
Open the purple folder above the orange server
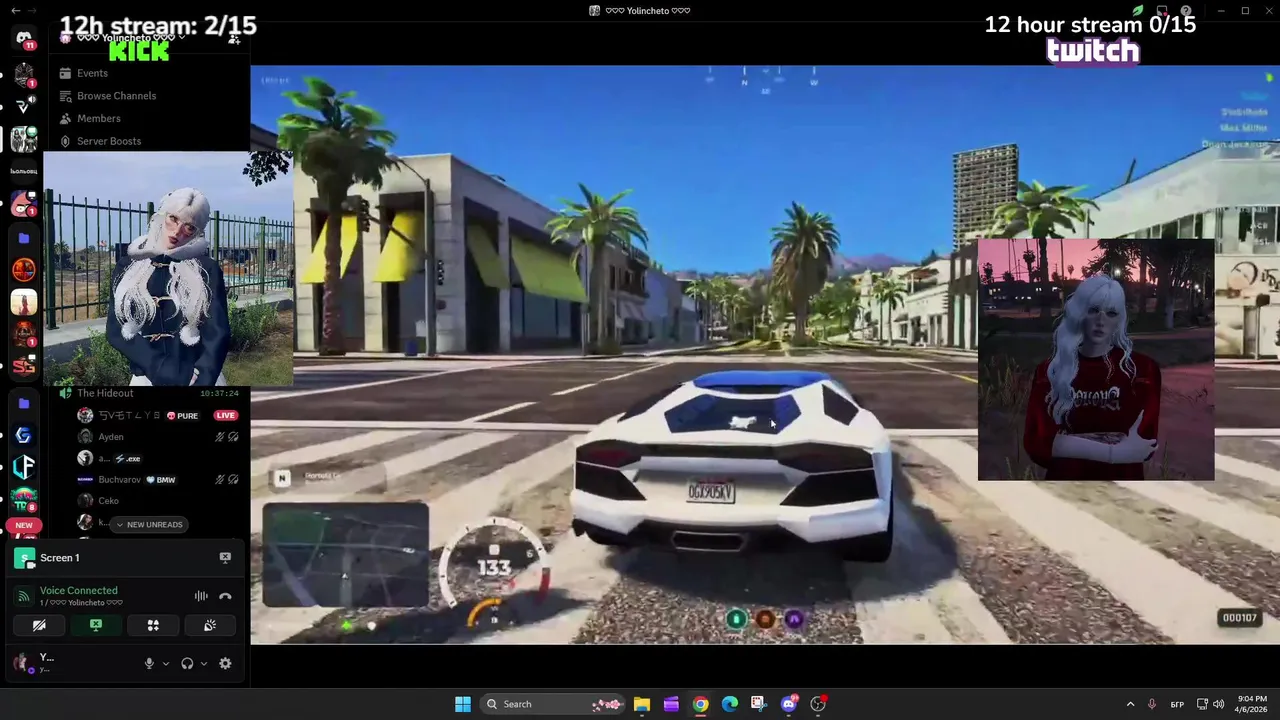pyautogui.click(x=24, y=238)
